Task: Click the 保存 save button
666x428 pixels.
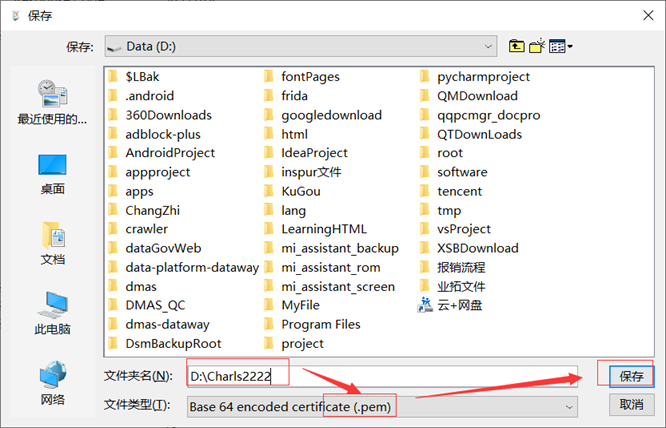Action: click(x=631, y=376)
